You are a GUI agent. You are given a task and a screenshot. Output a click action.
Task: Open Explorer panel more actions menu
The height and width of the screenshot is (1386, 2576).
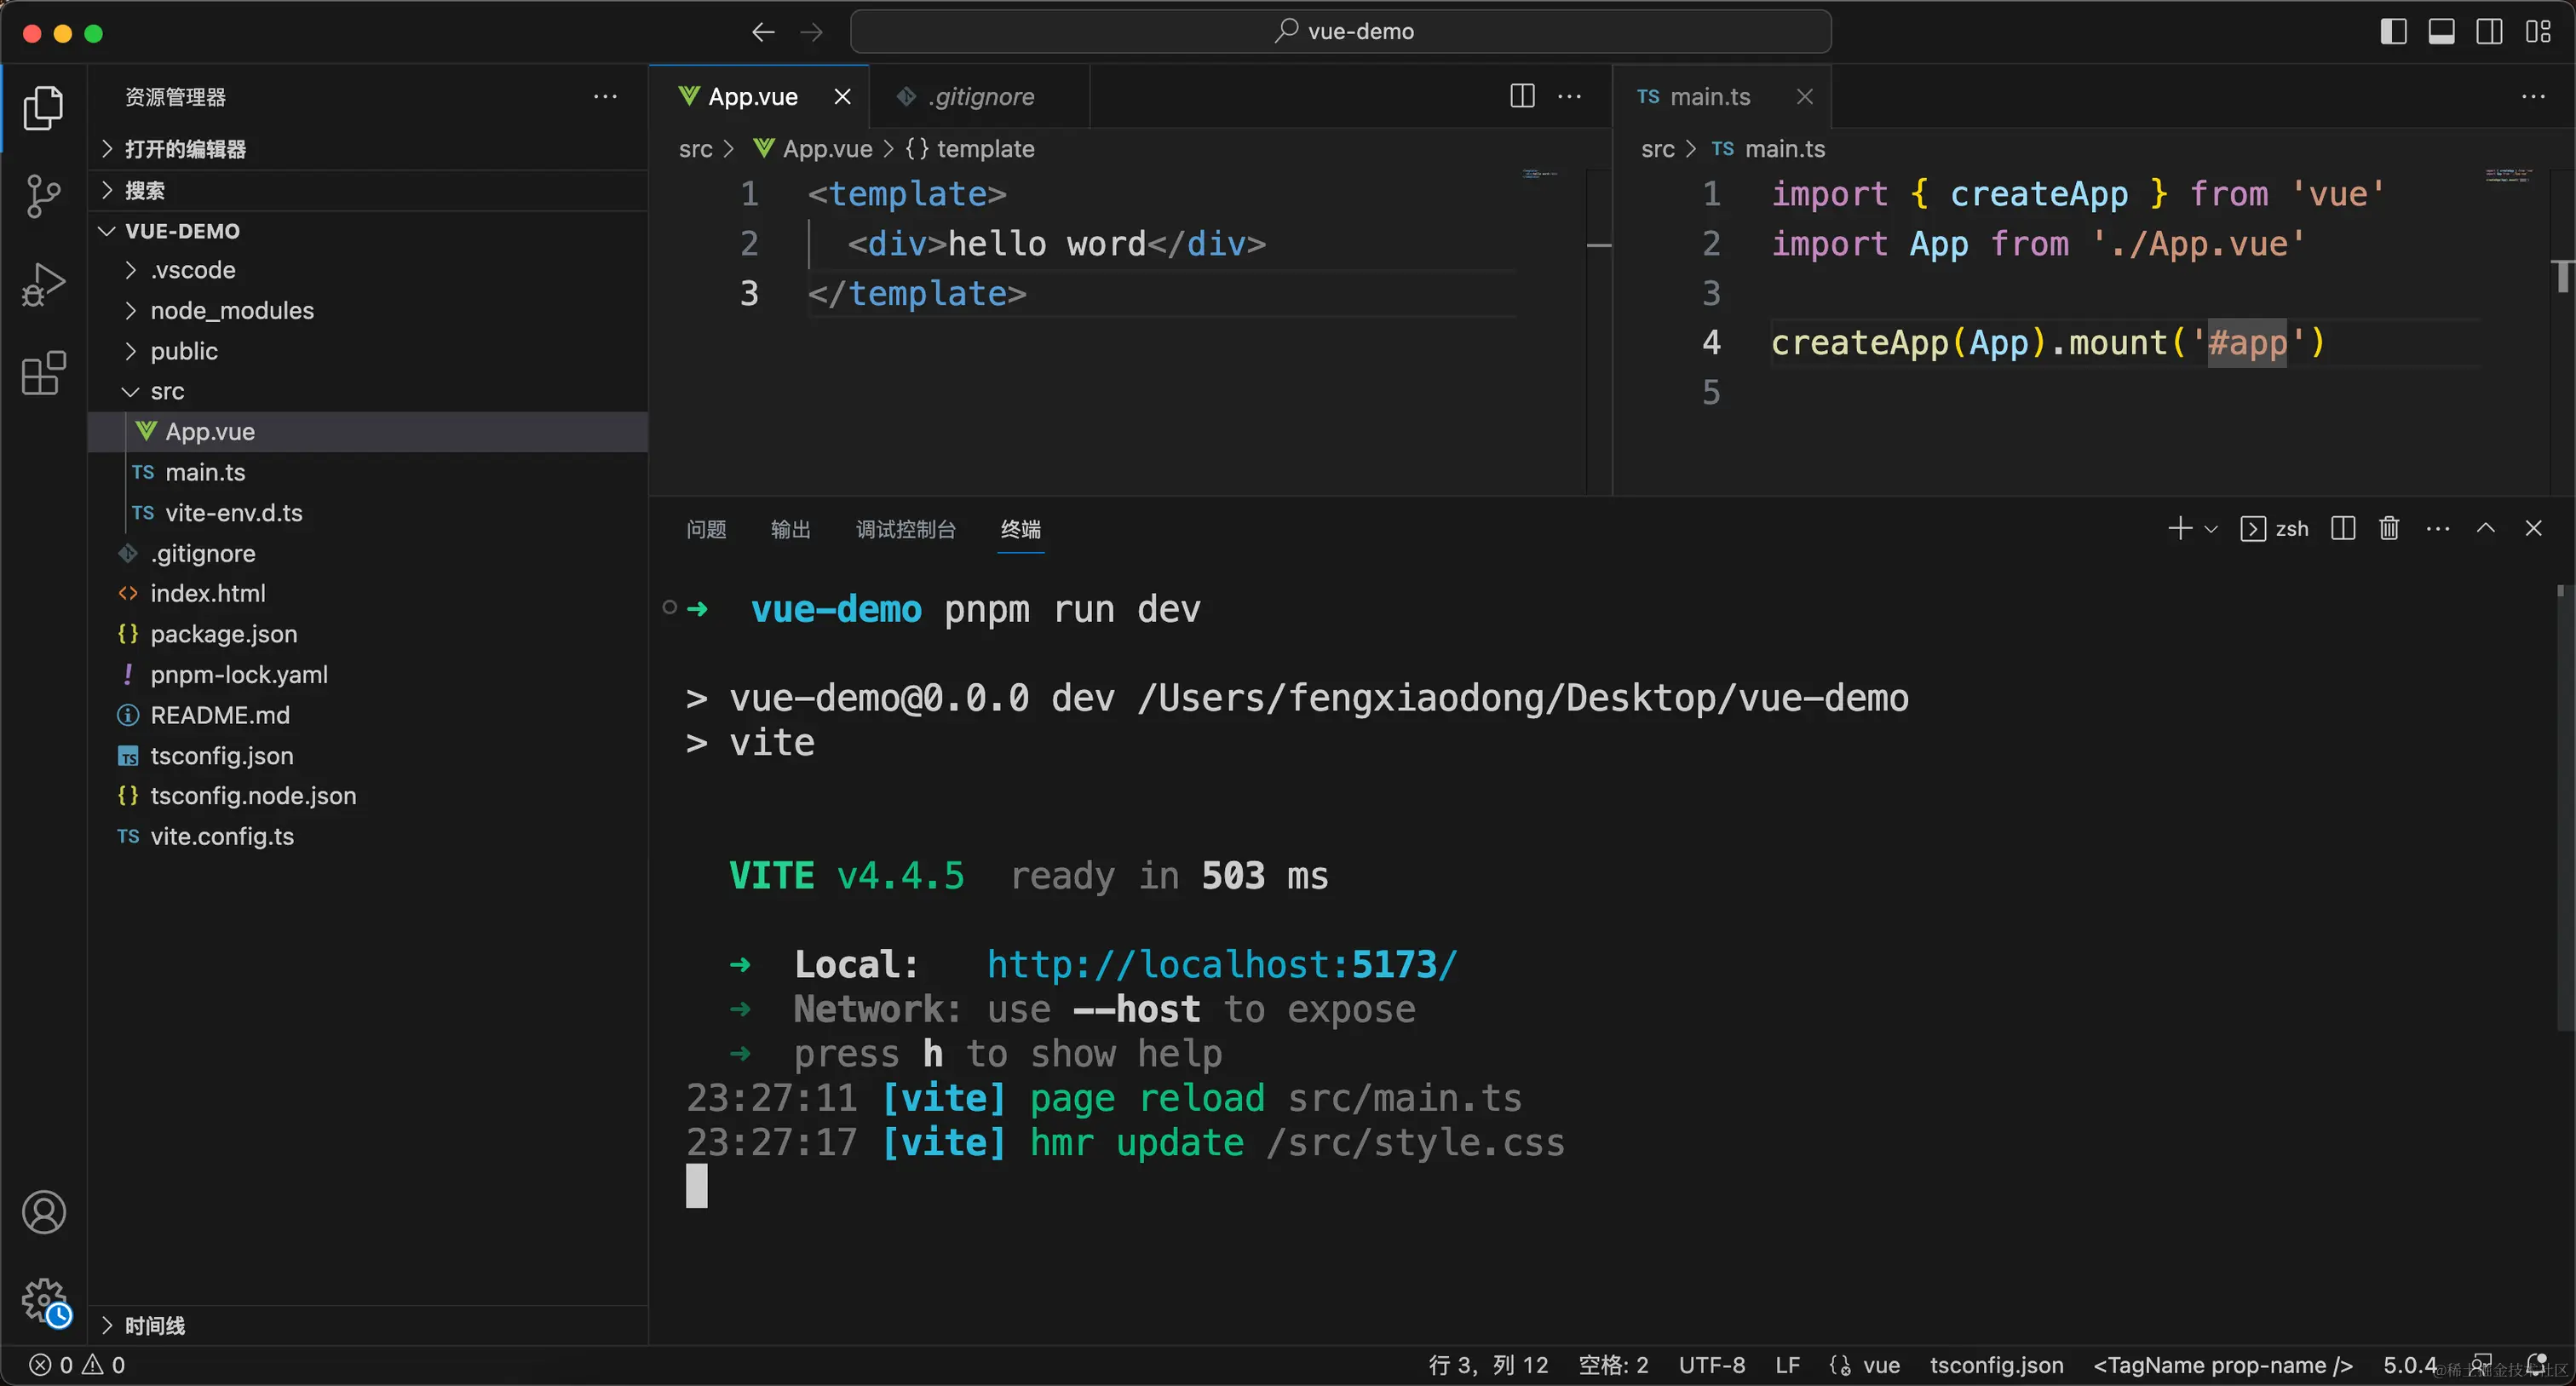[605, 96]
